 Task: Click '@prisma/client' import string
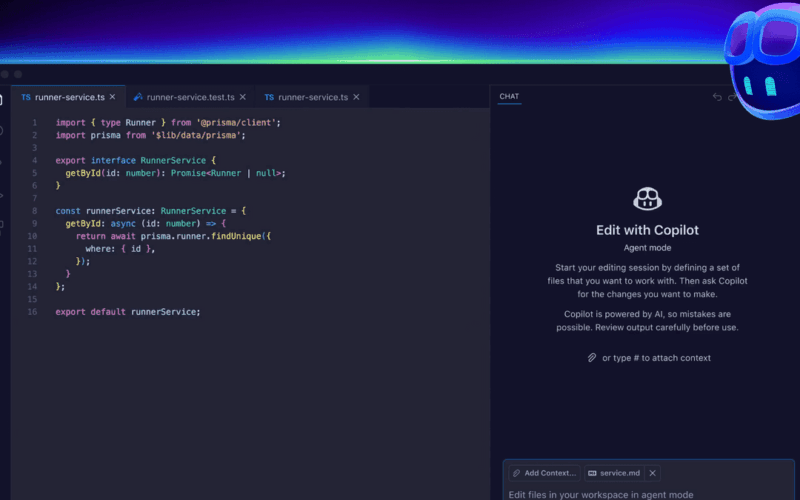pyautogui.click(x=236, y=122)
